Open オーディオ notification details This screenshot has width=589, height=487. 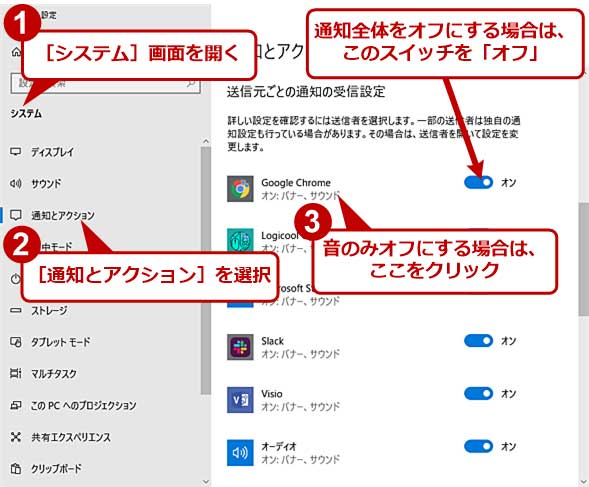click(283, 453)
